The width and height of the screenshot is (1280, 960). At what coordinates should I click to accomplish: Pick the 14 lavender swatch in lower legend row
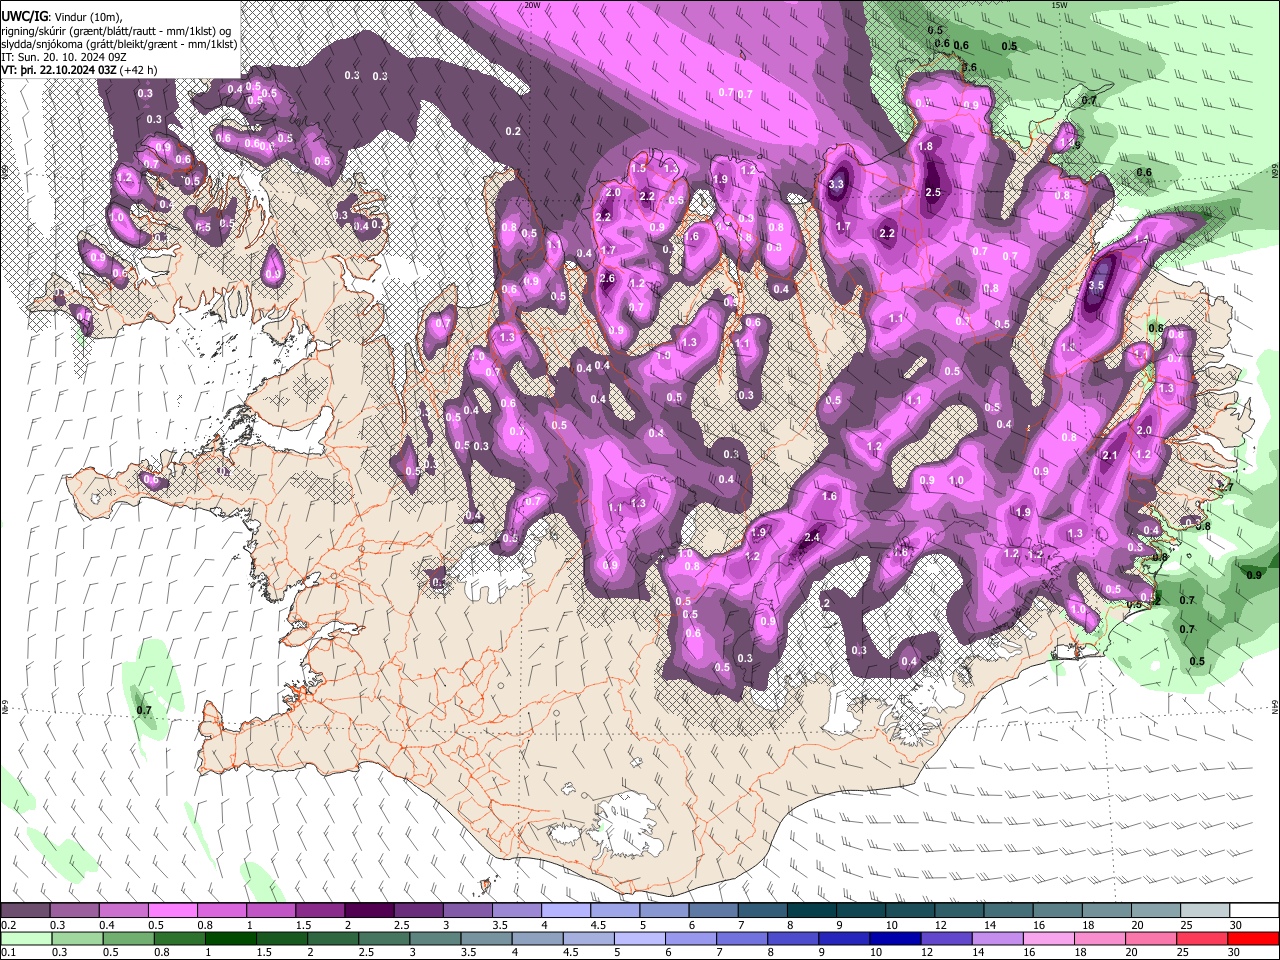[997, 939]
